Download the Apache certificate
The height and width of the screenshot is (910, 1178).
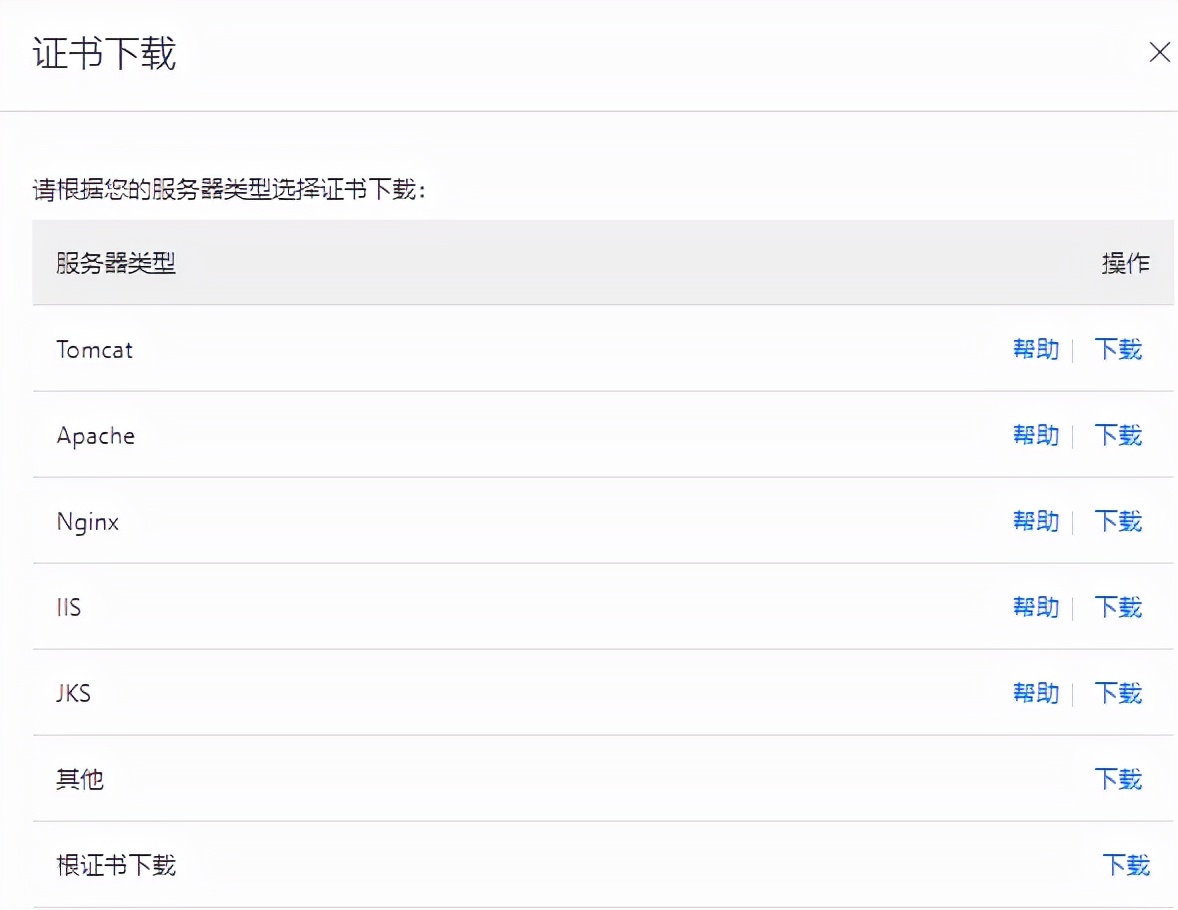(x=1117, y=436)
